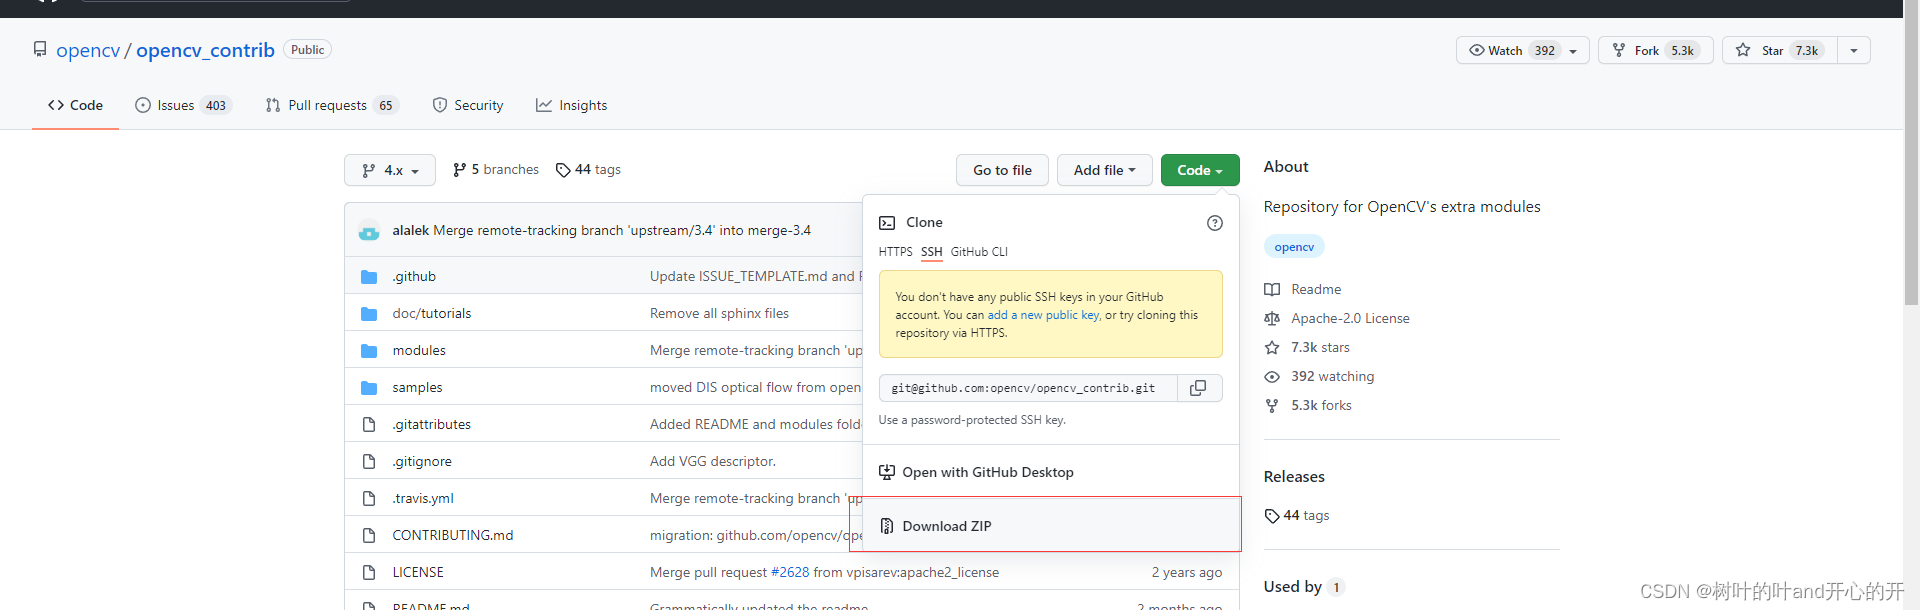Open the alalek author link
Screen dimensions: 1920x610
coord(411,230)
